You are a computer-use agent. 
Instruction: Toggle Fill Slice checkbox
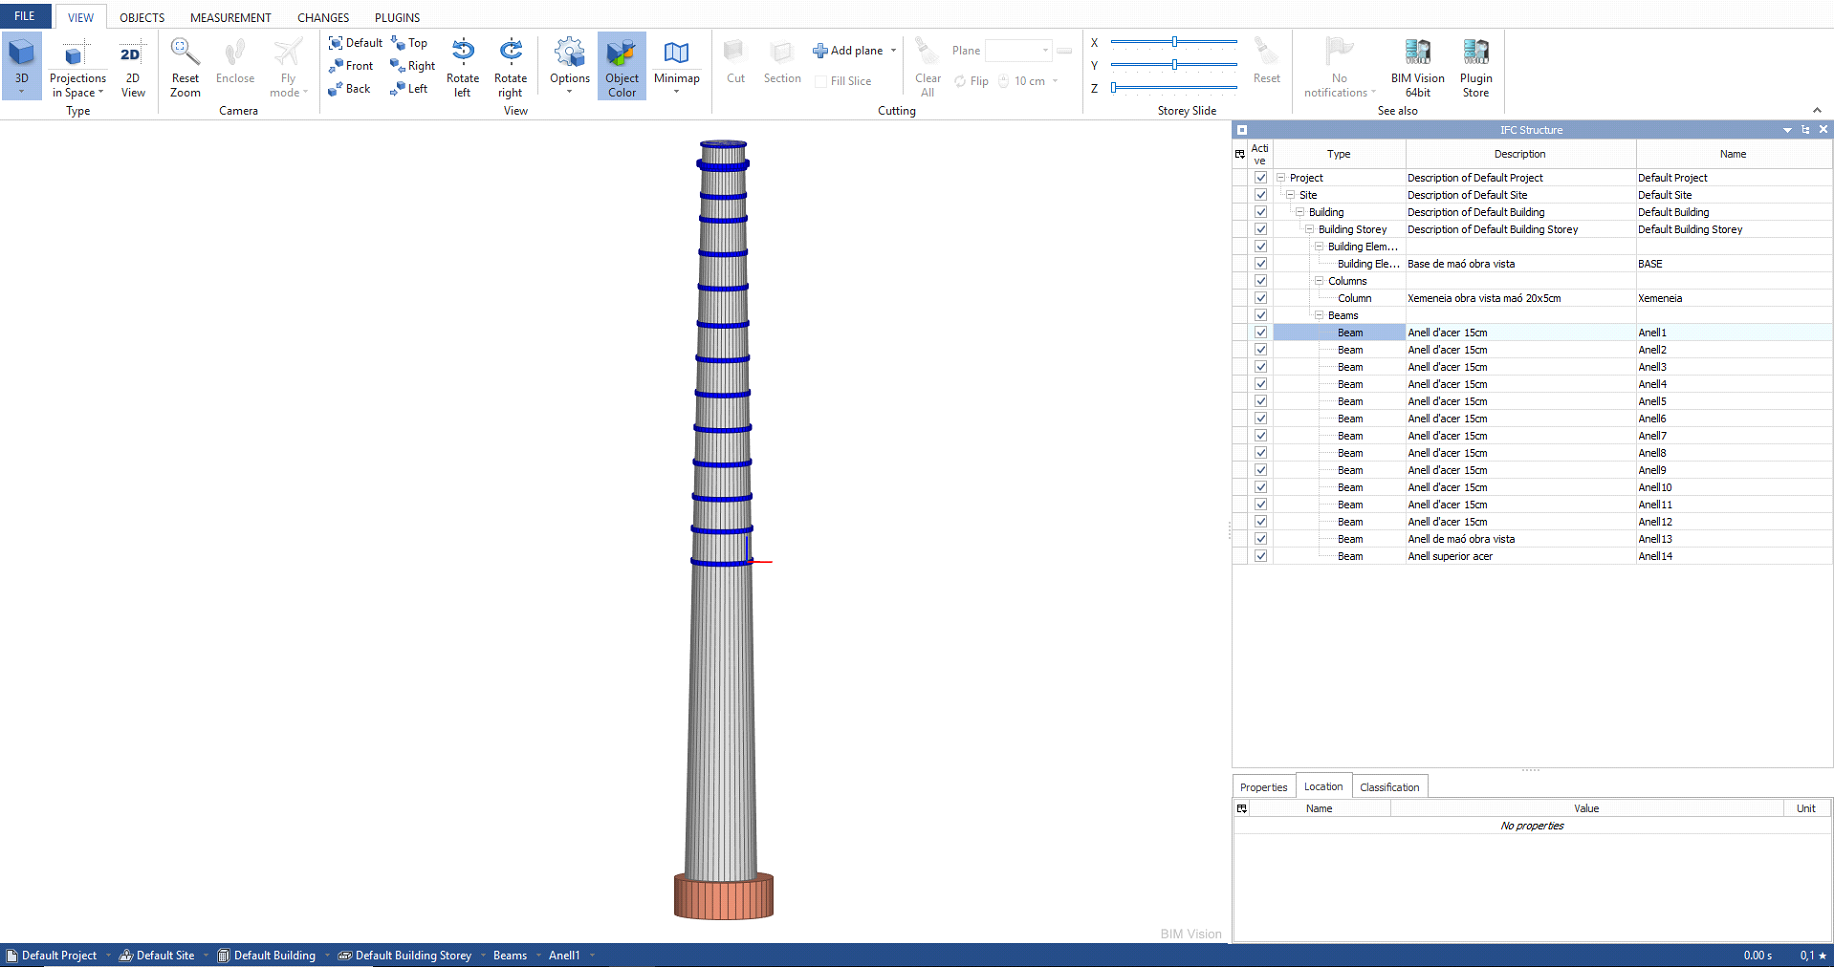tap(821, 82)
